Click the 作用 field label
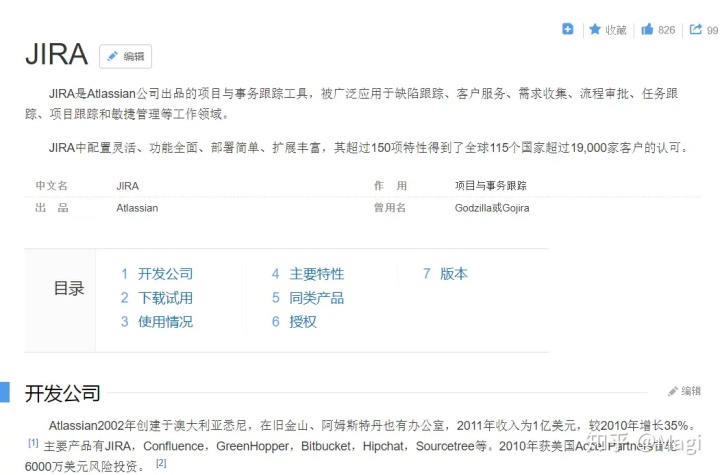720x475 pixels. [x=390, y=186]
